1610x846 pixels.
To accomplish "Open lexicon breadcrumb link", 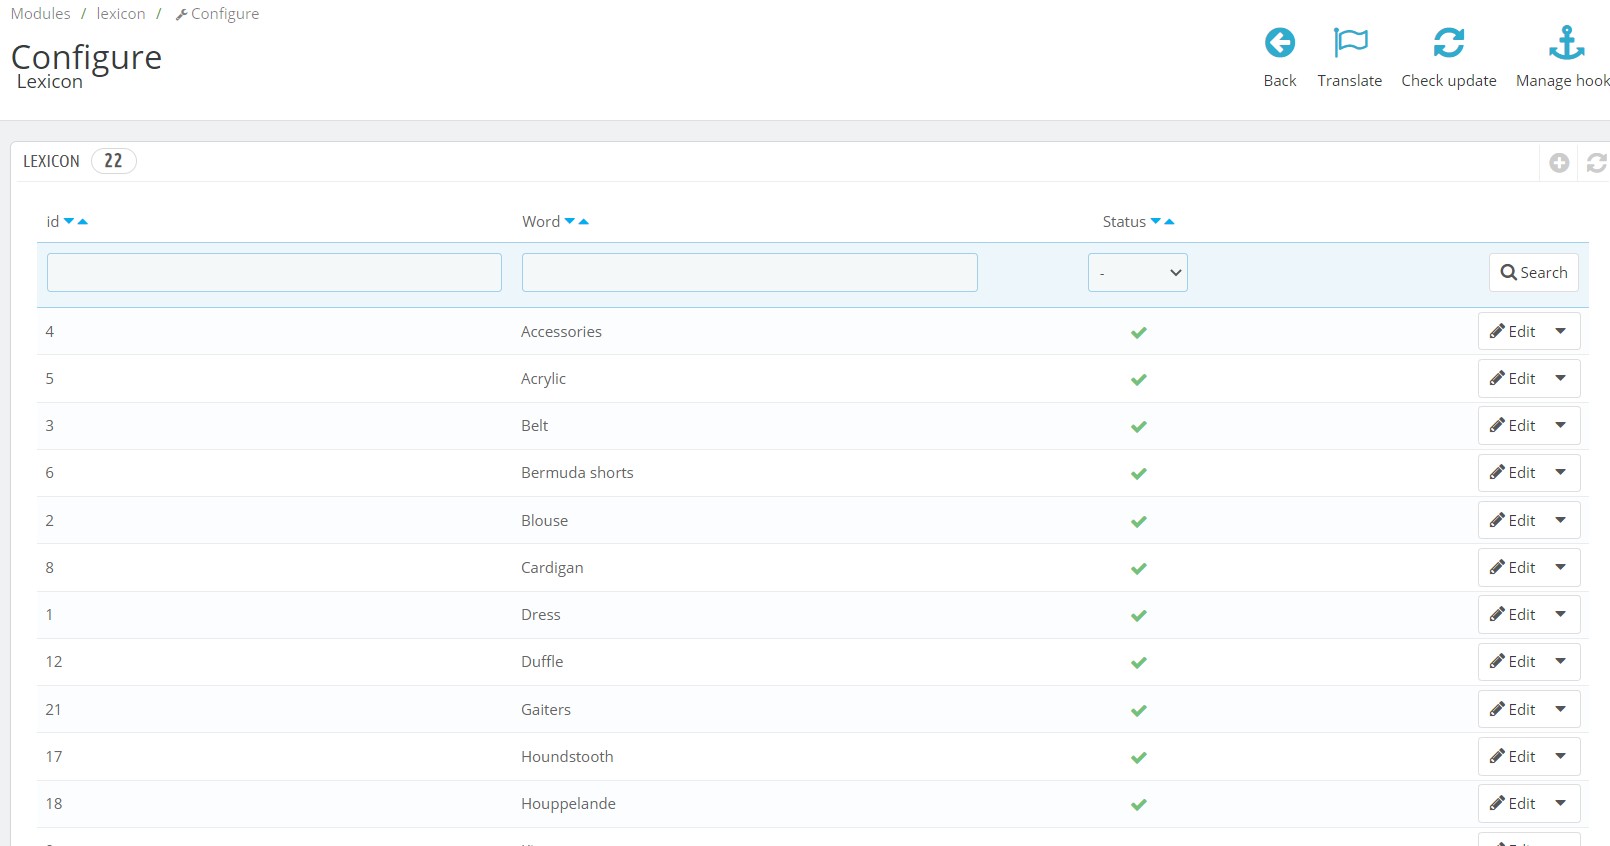I will click(121, 14).
